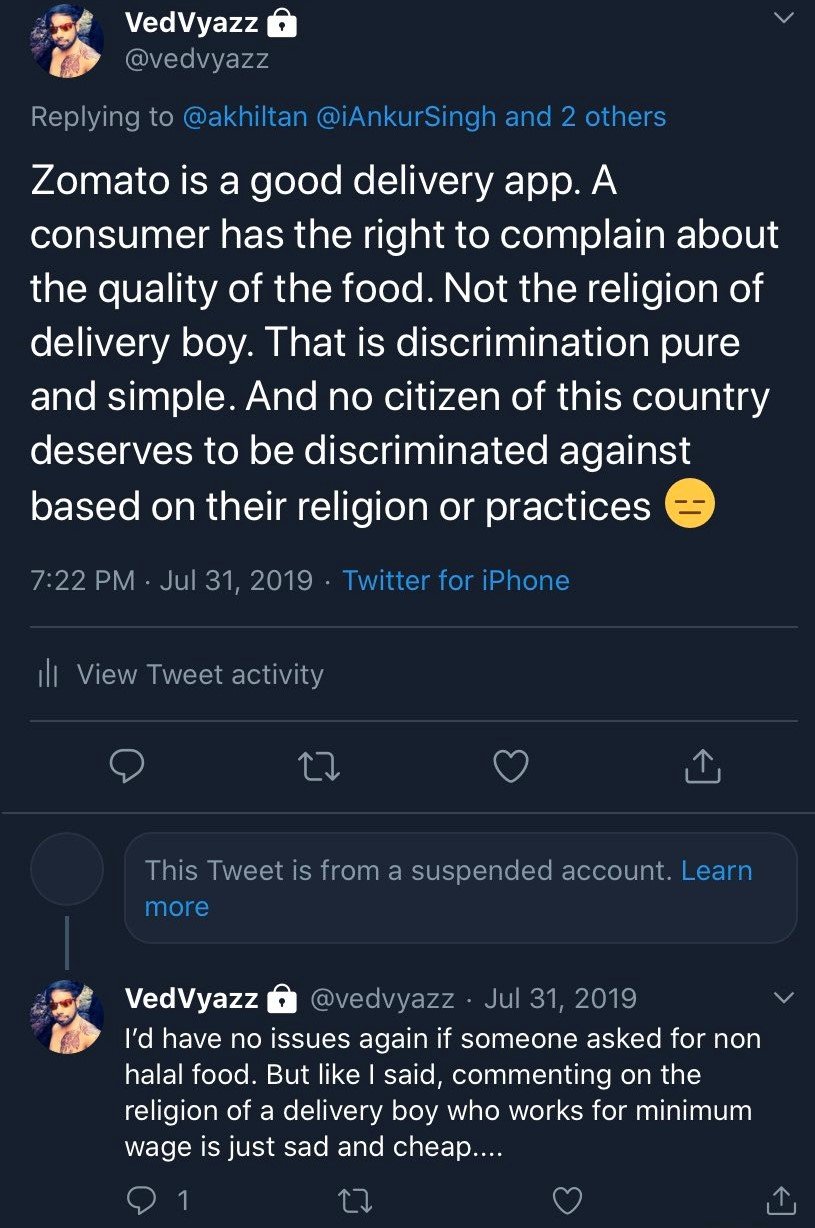Retweet the main Zomato tweet

(320, 766)
